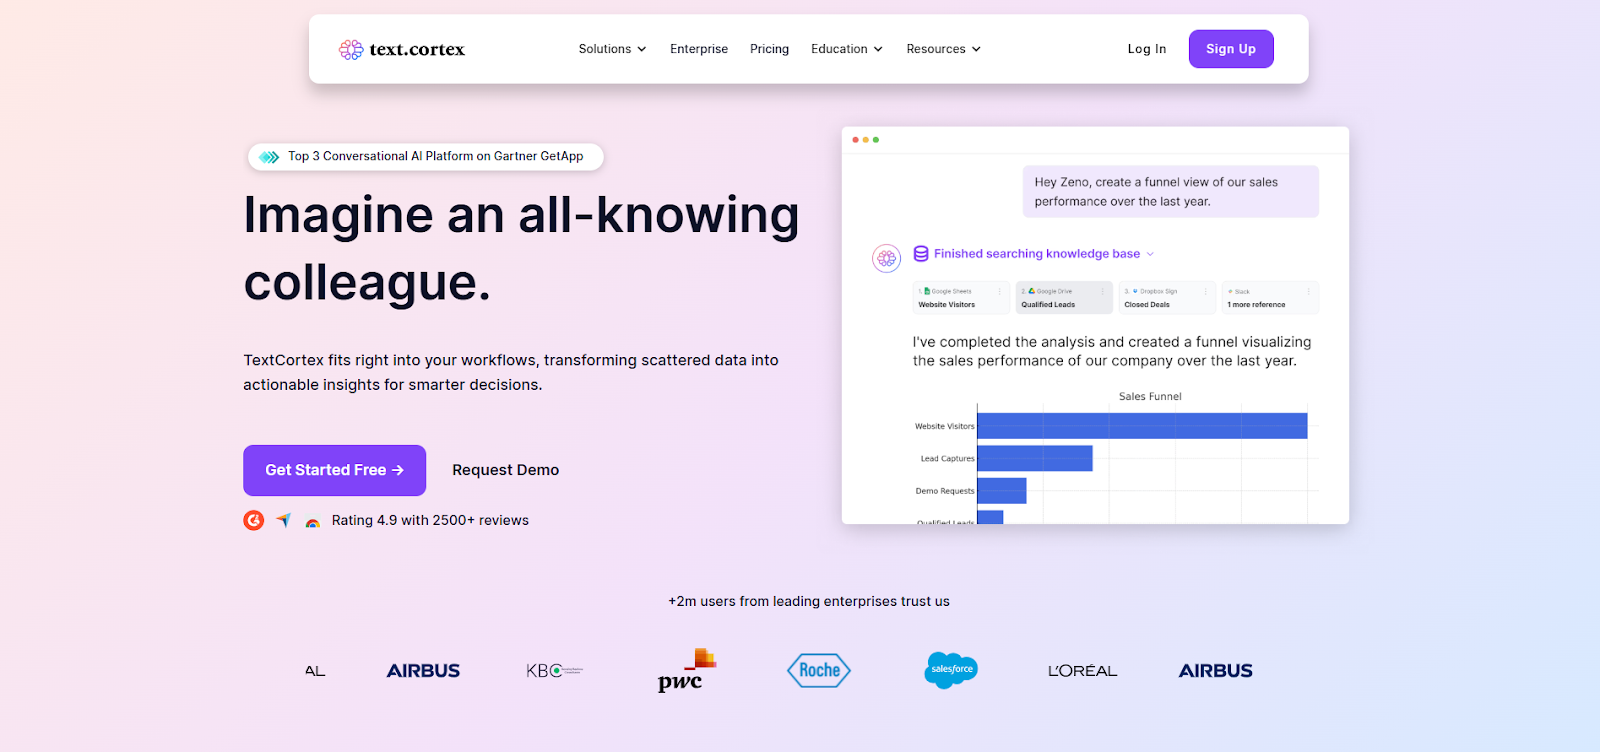
Task: Open the 1 more reference card
Action: click(x=1270, y=298)
